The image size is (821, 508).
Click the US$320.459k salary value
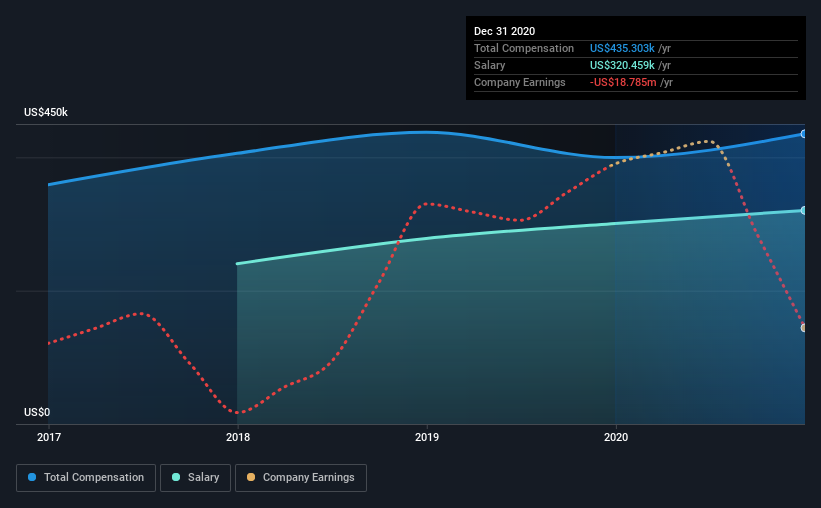[x=622, y=65]
